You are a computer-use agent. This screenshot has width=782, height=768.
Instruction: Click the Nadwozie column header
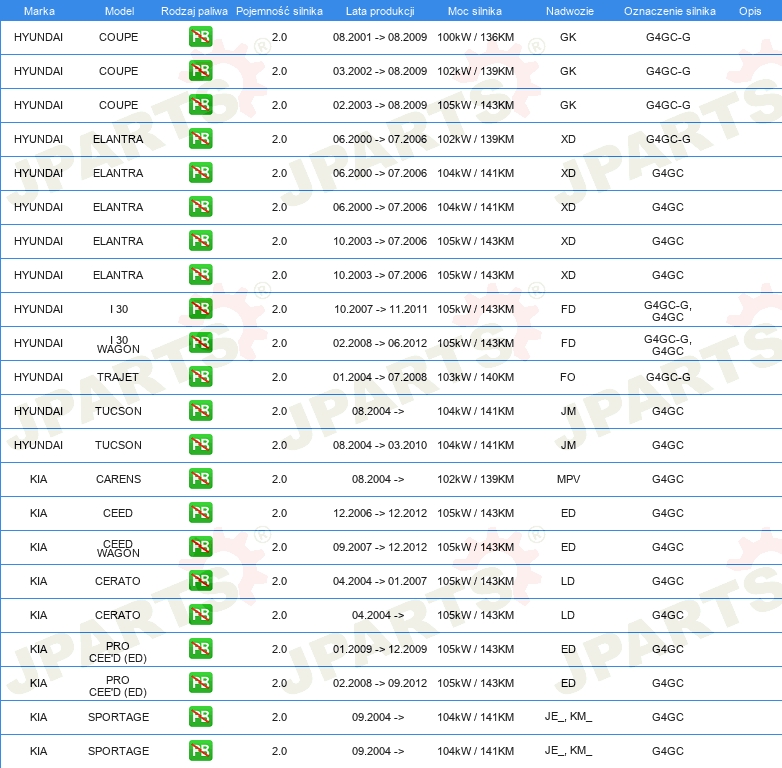pos(570,11)
